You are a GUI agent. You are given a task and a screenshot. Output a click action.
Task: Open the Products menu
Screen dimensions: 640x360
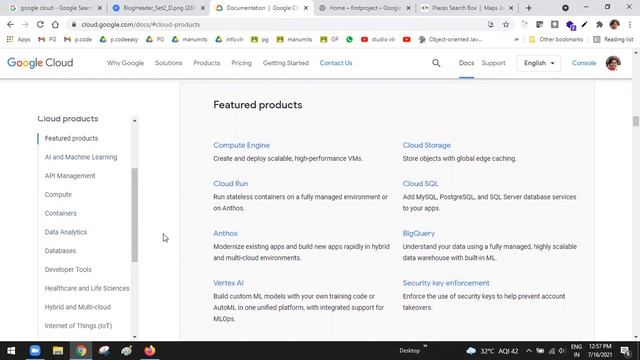tap(207, 63)
